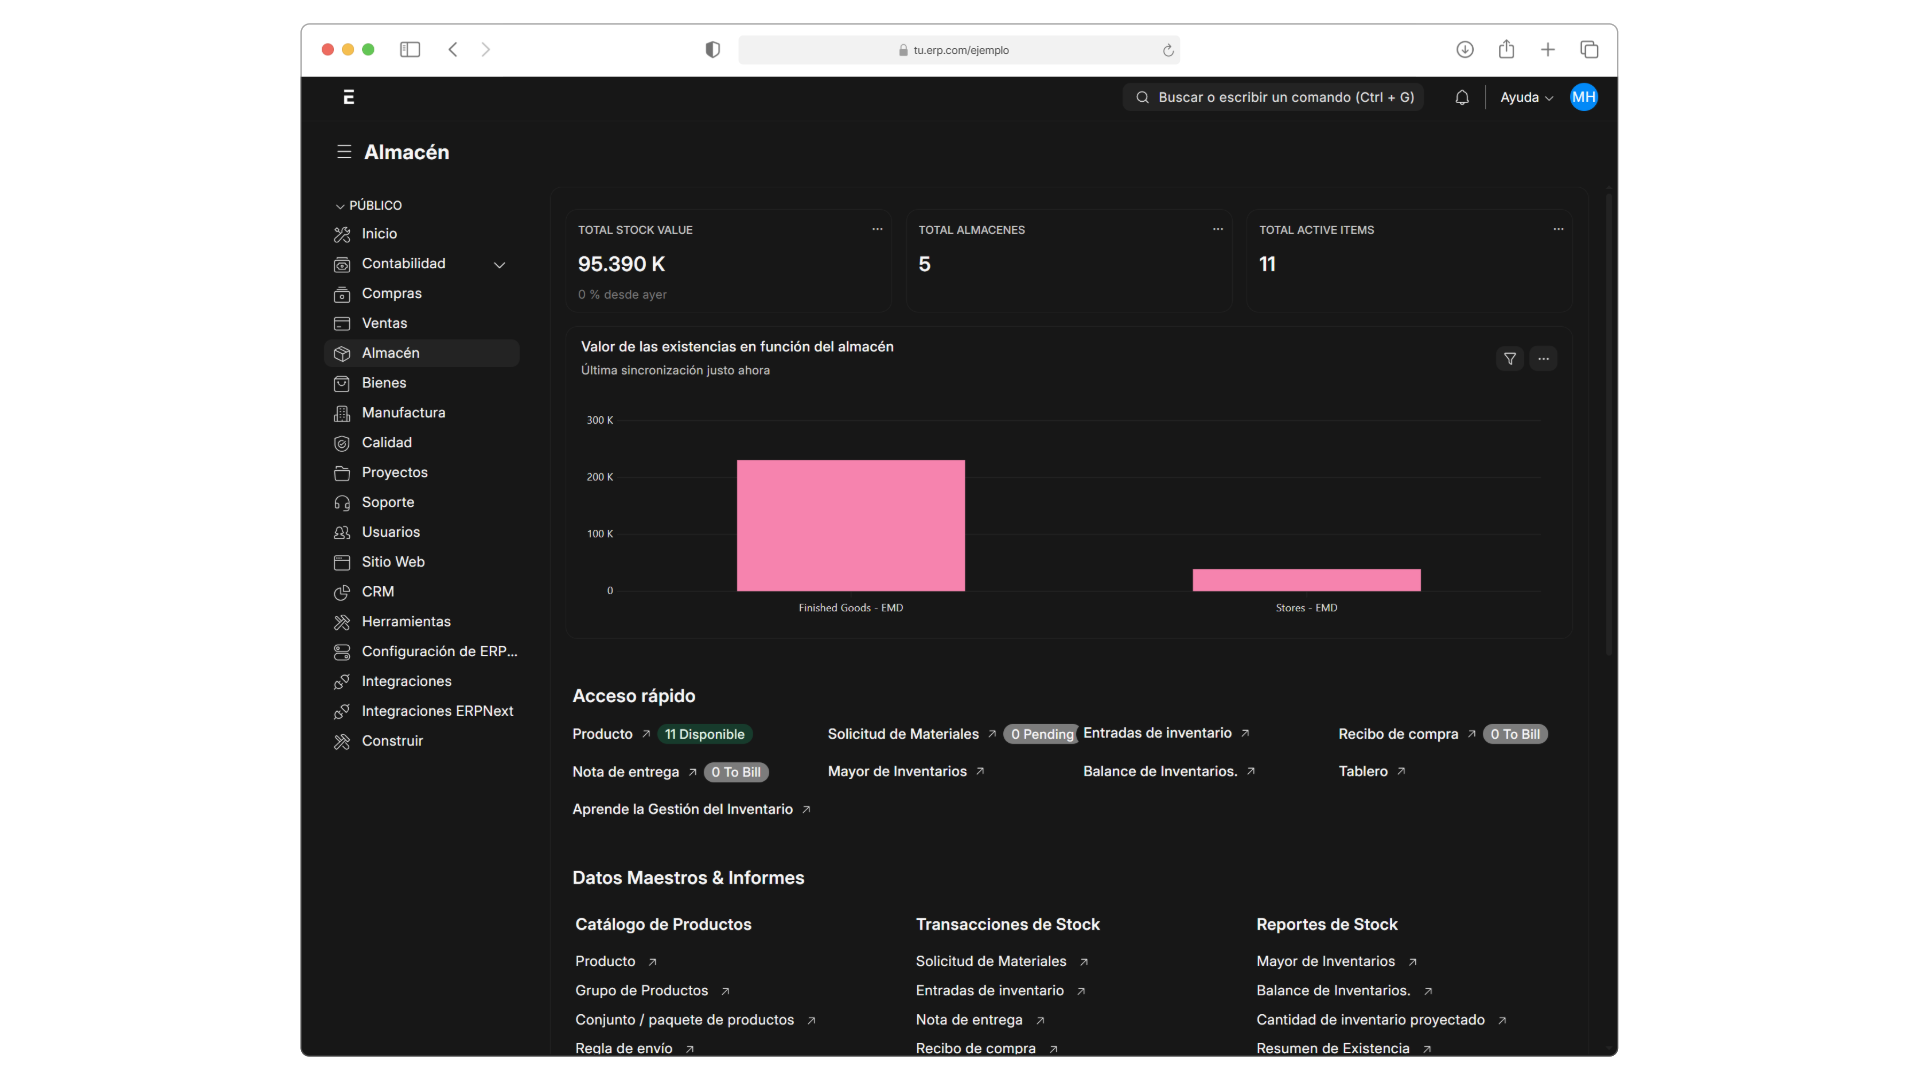1920x1080 pixels.
Task: Click the pink Finished Goods bar
Action: click(850, 525)
